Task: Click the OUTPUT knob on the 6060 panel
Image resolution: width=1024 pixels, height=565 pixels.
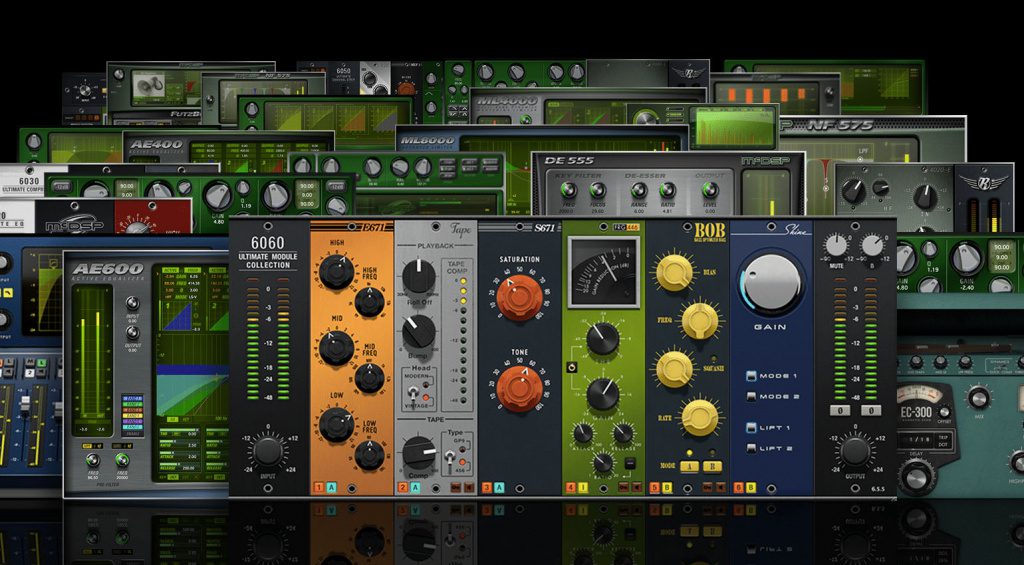Action: [x=855, y=451]
